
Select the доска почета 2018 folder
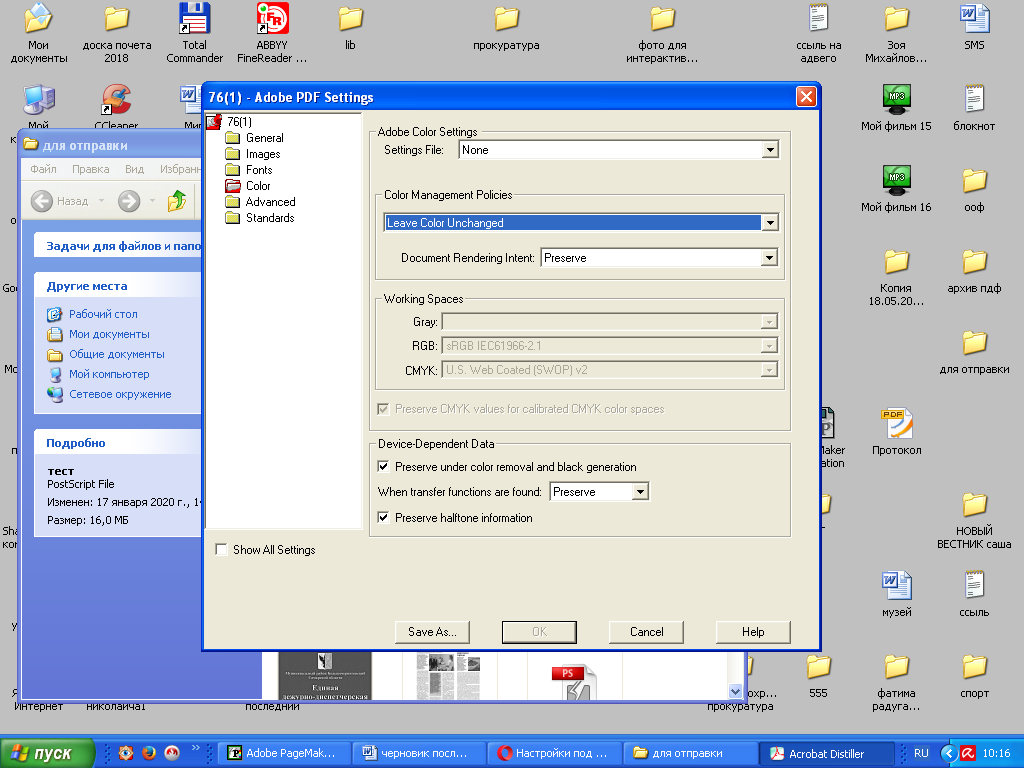(x=117, y=33)
